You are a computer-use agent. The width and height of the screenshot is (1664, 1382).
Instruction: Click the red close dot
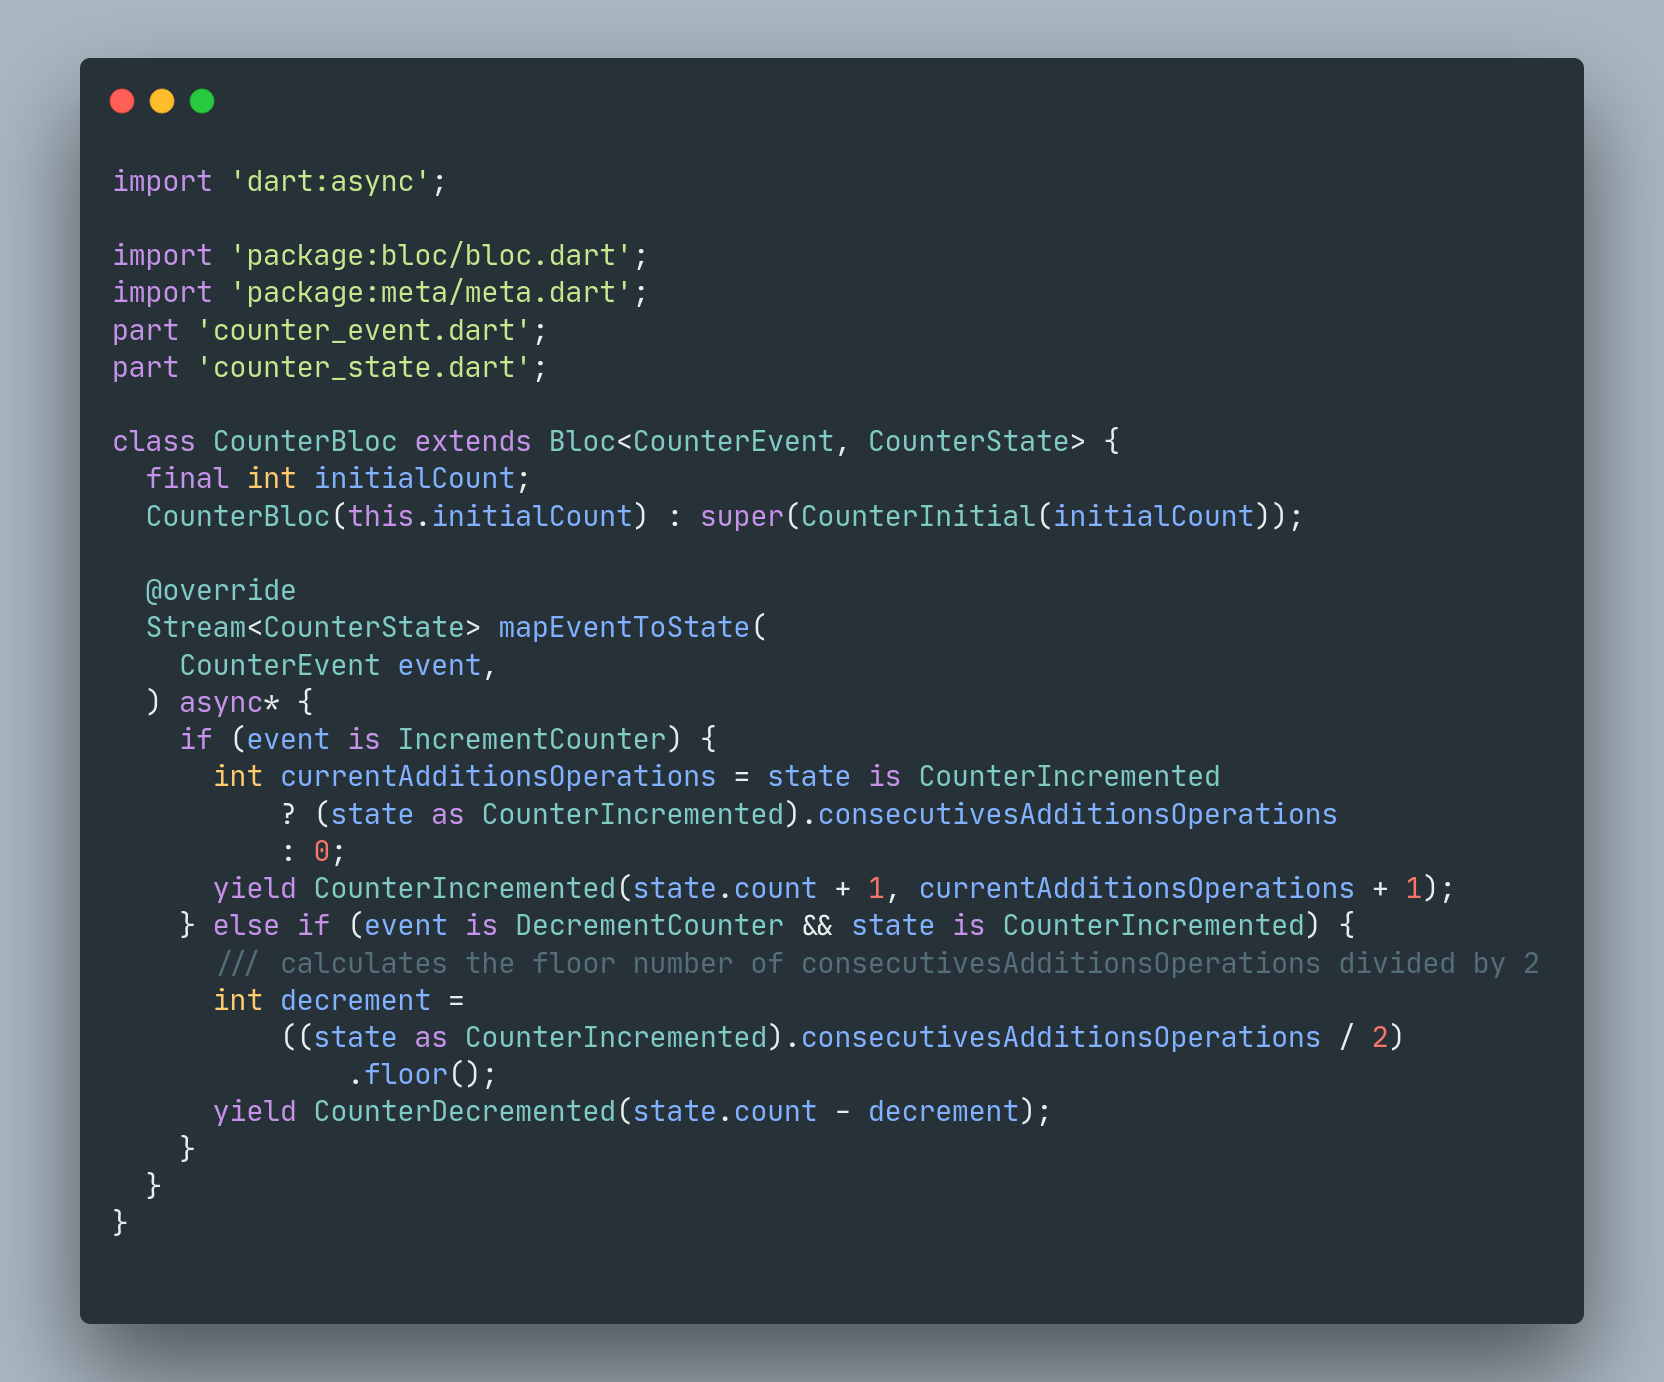click(122, 101)
